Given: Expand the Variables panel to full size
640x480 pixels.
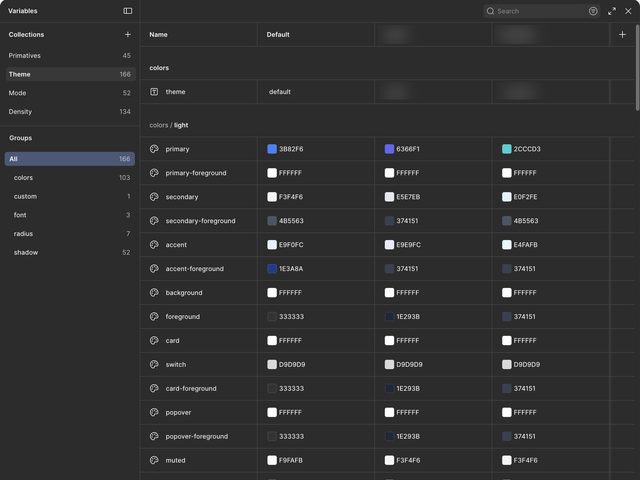Looking at the screenshot, I should coord(611,11).
